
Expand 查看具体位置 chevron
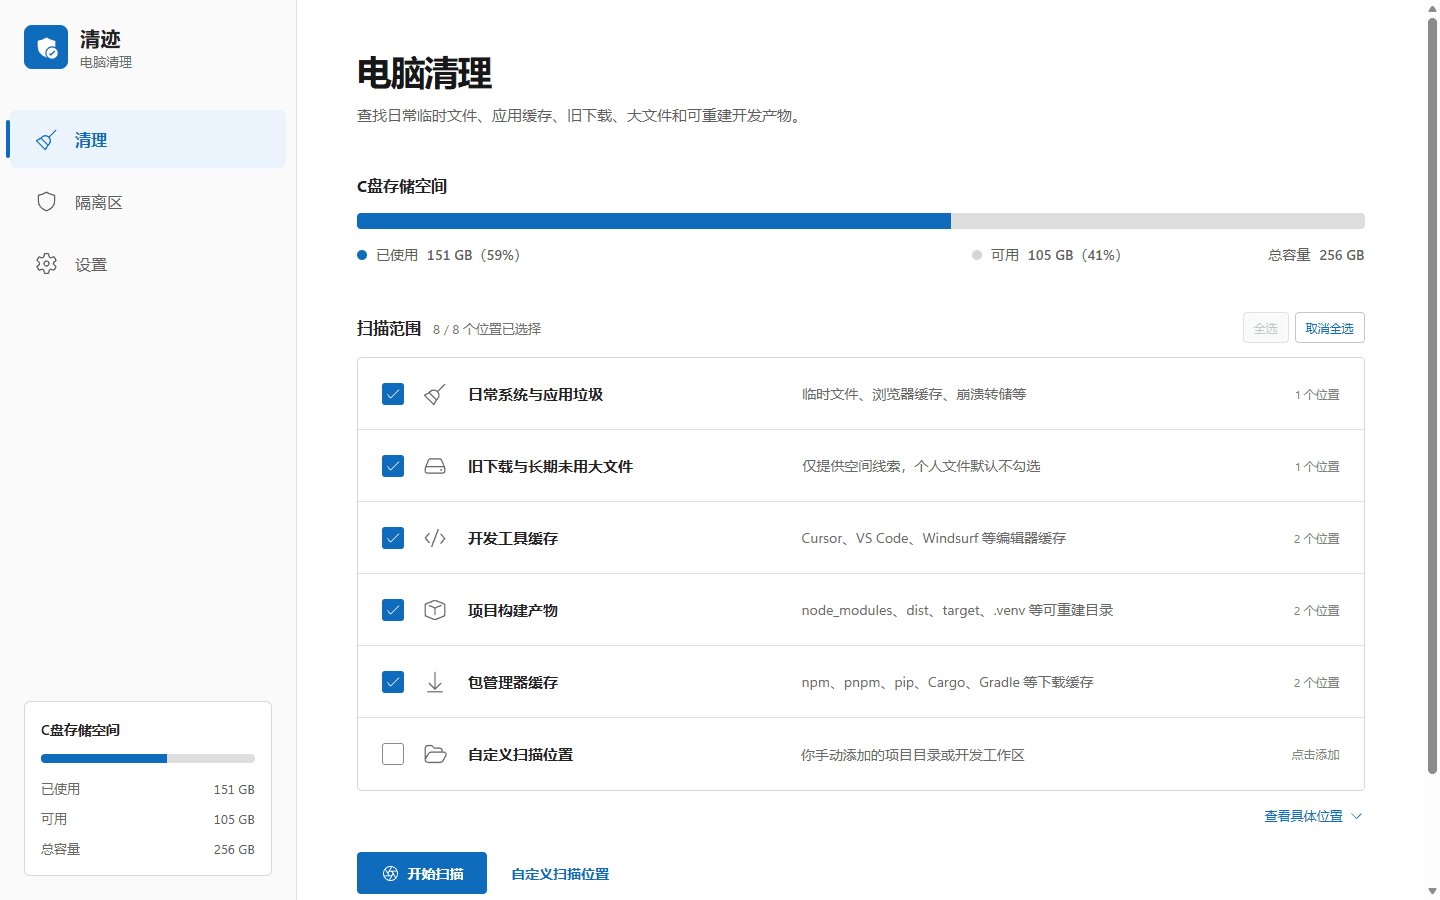click(x=1357, y=816)
